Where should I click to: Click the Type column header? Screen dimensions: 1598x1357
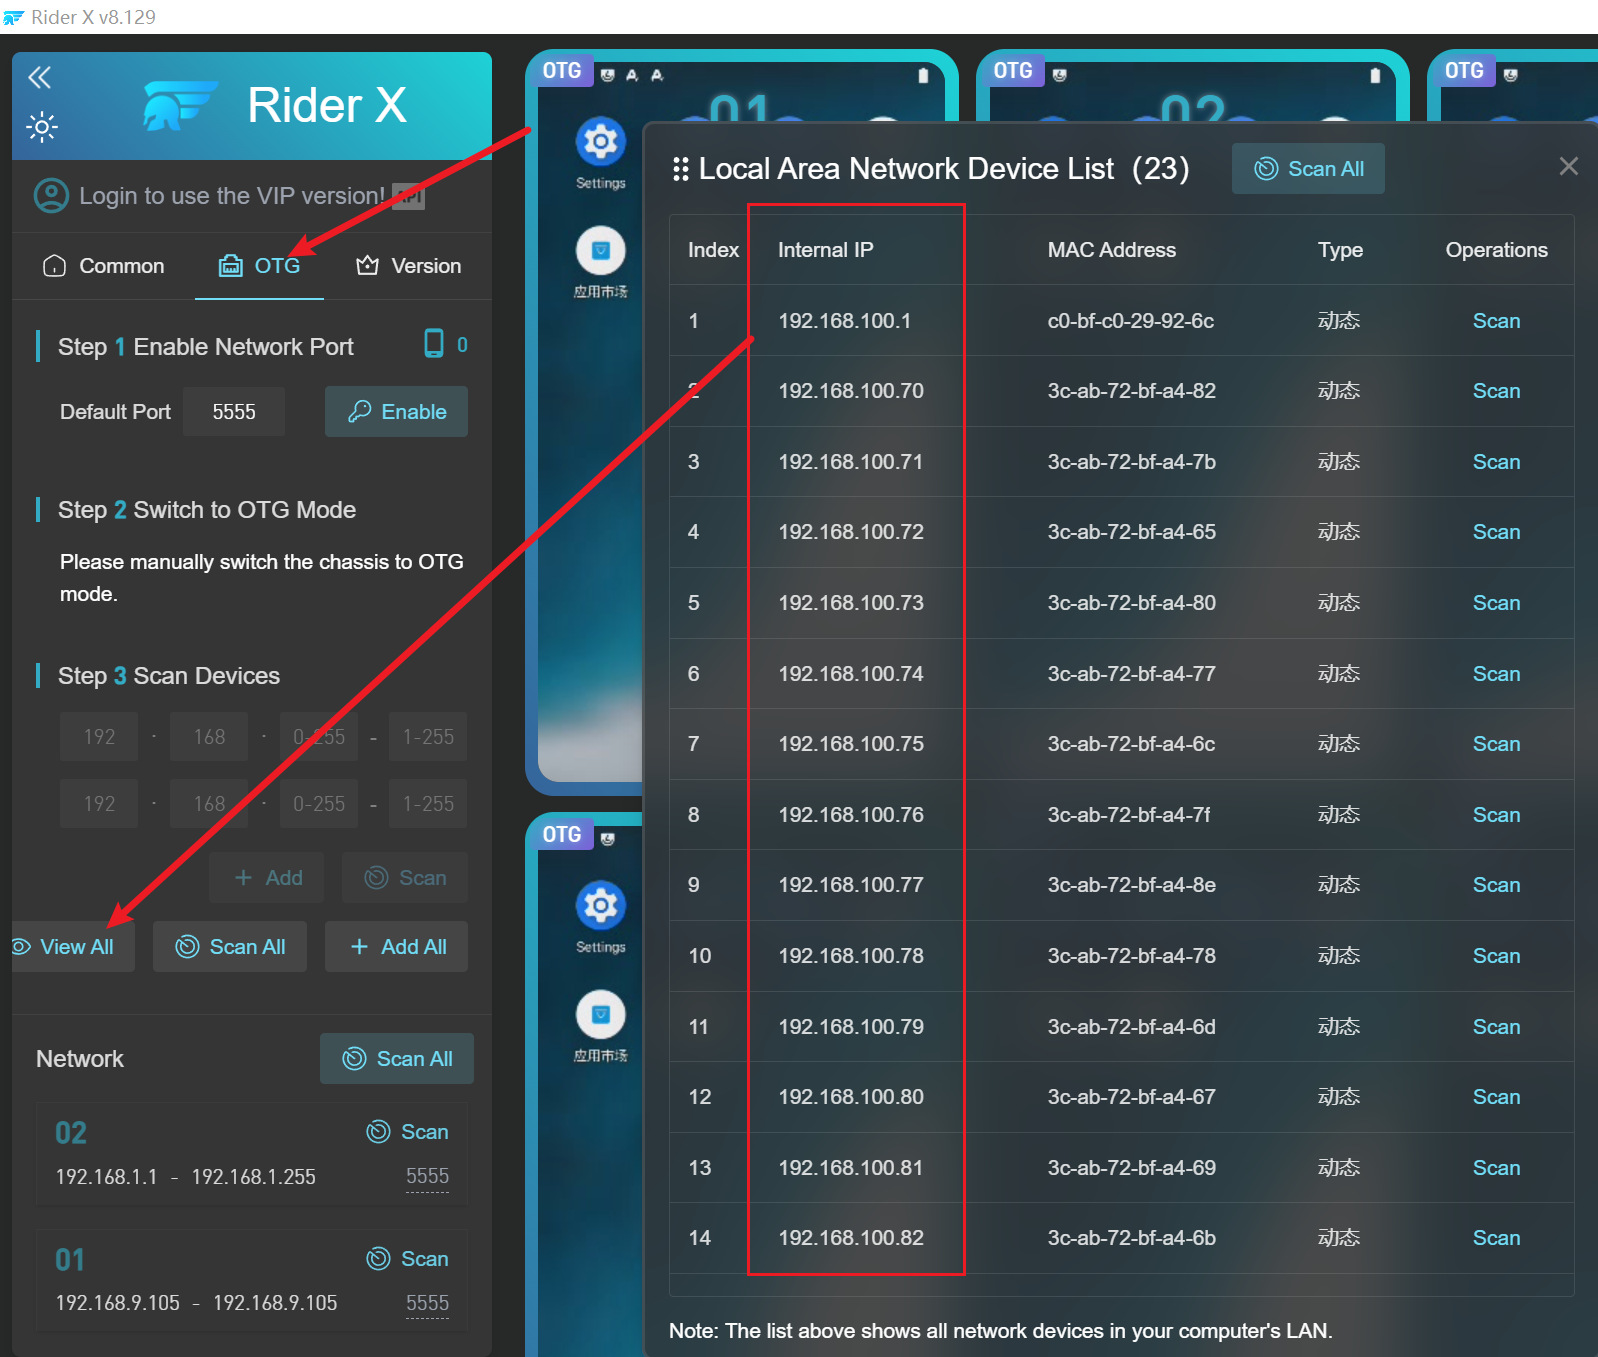pyautogui.click(x=1340, y=250)
